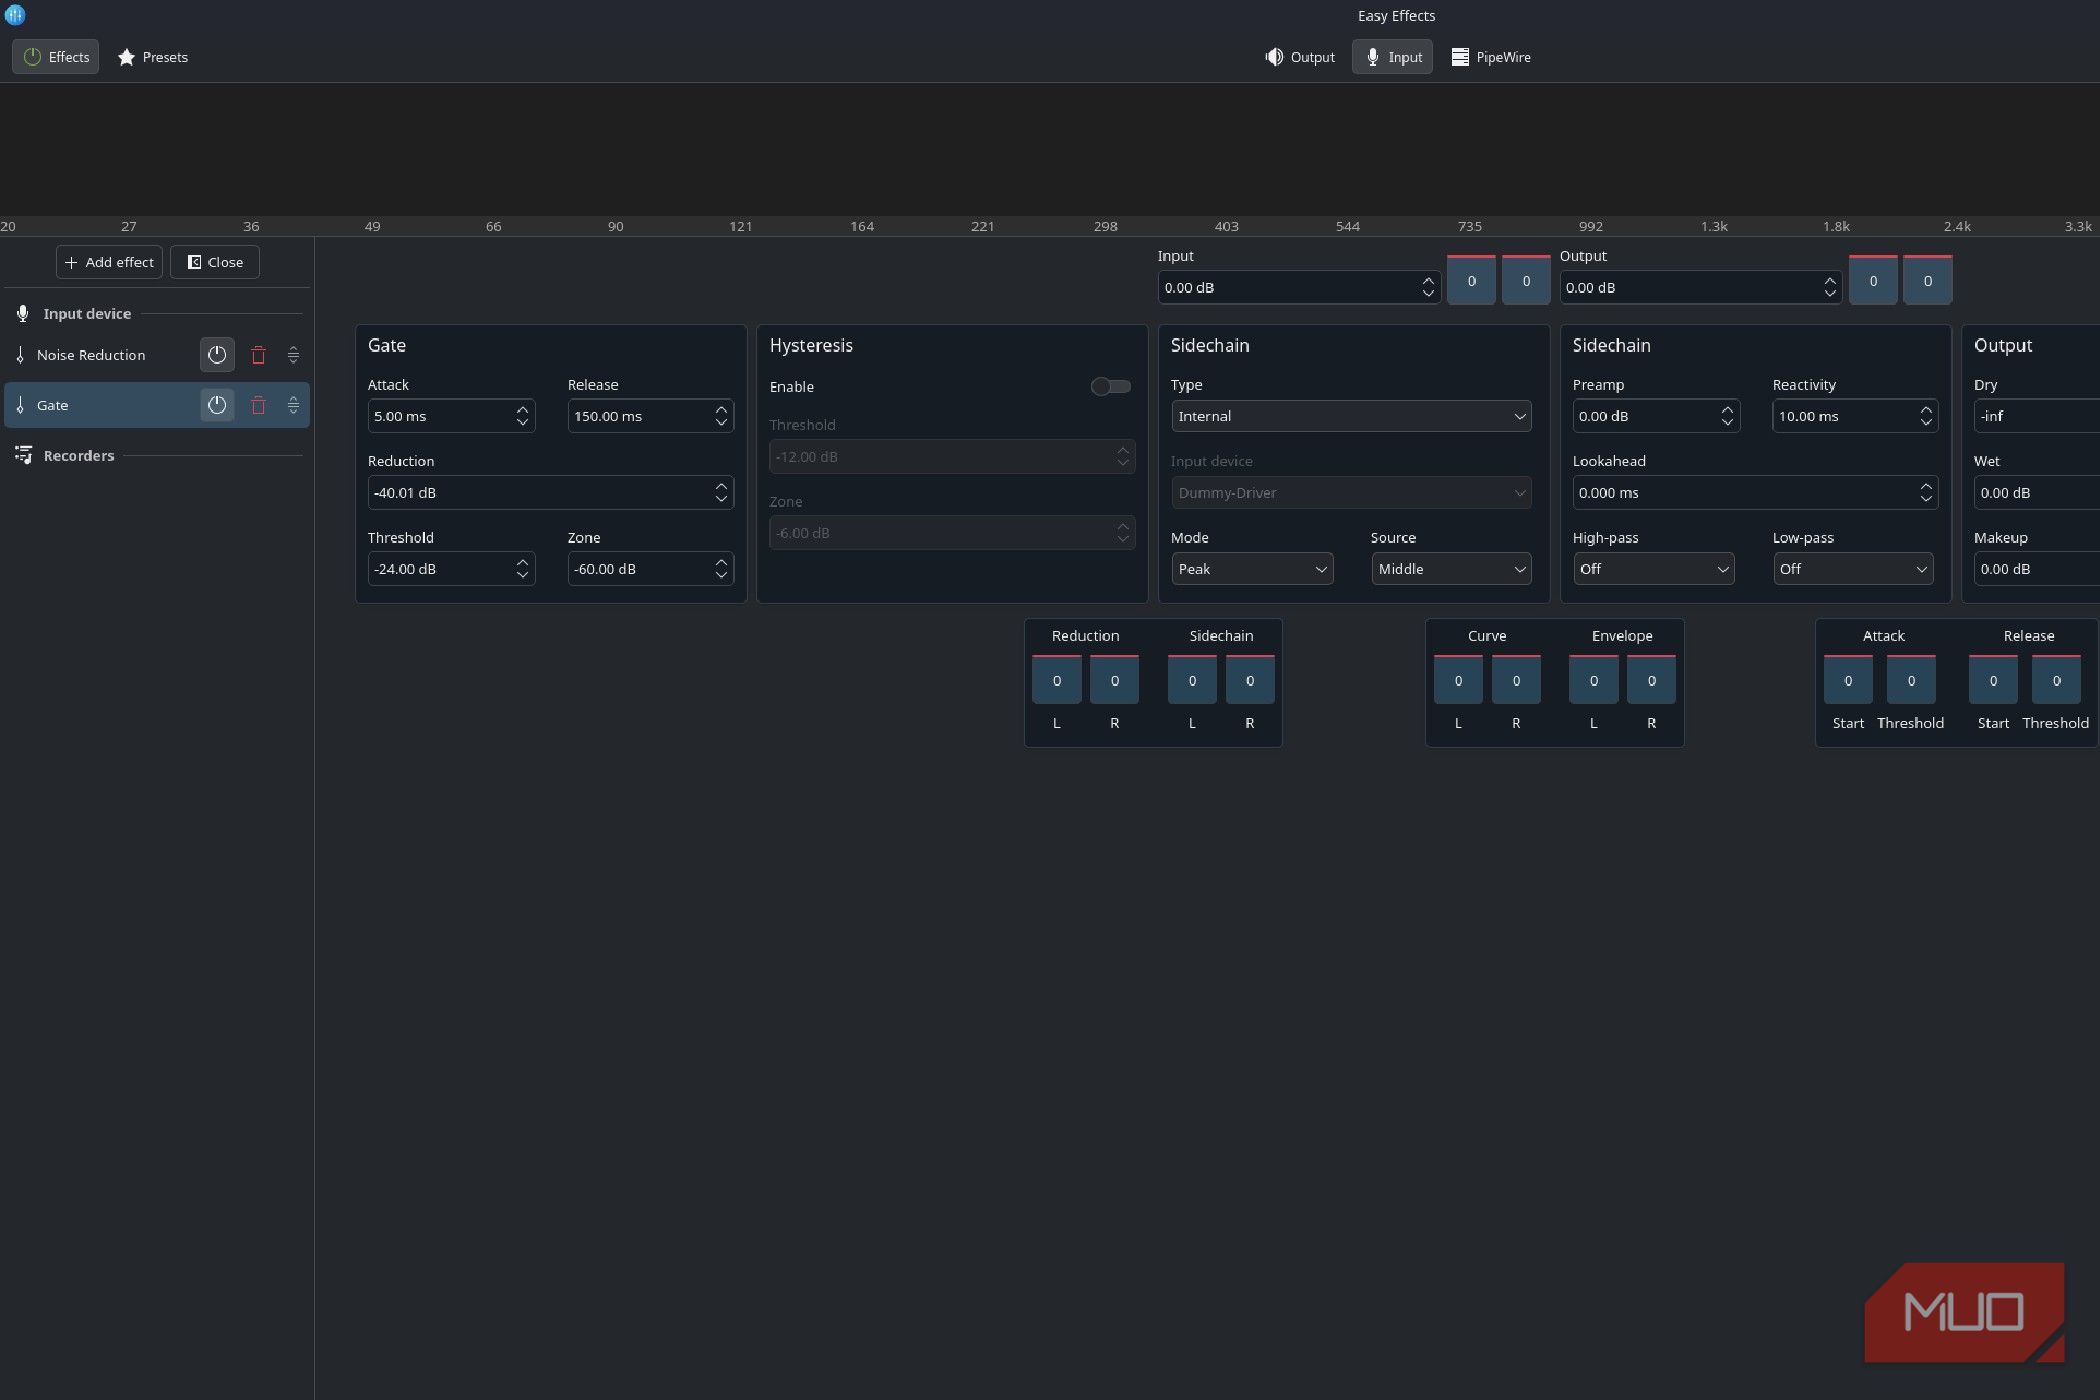Click the Easy Effects app icon
Screen dimensions: 2100x1400
click(15, 15)
